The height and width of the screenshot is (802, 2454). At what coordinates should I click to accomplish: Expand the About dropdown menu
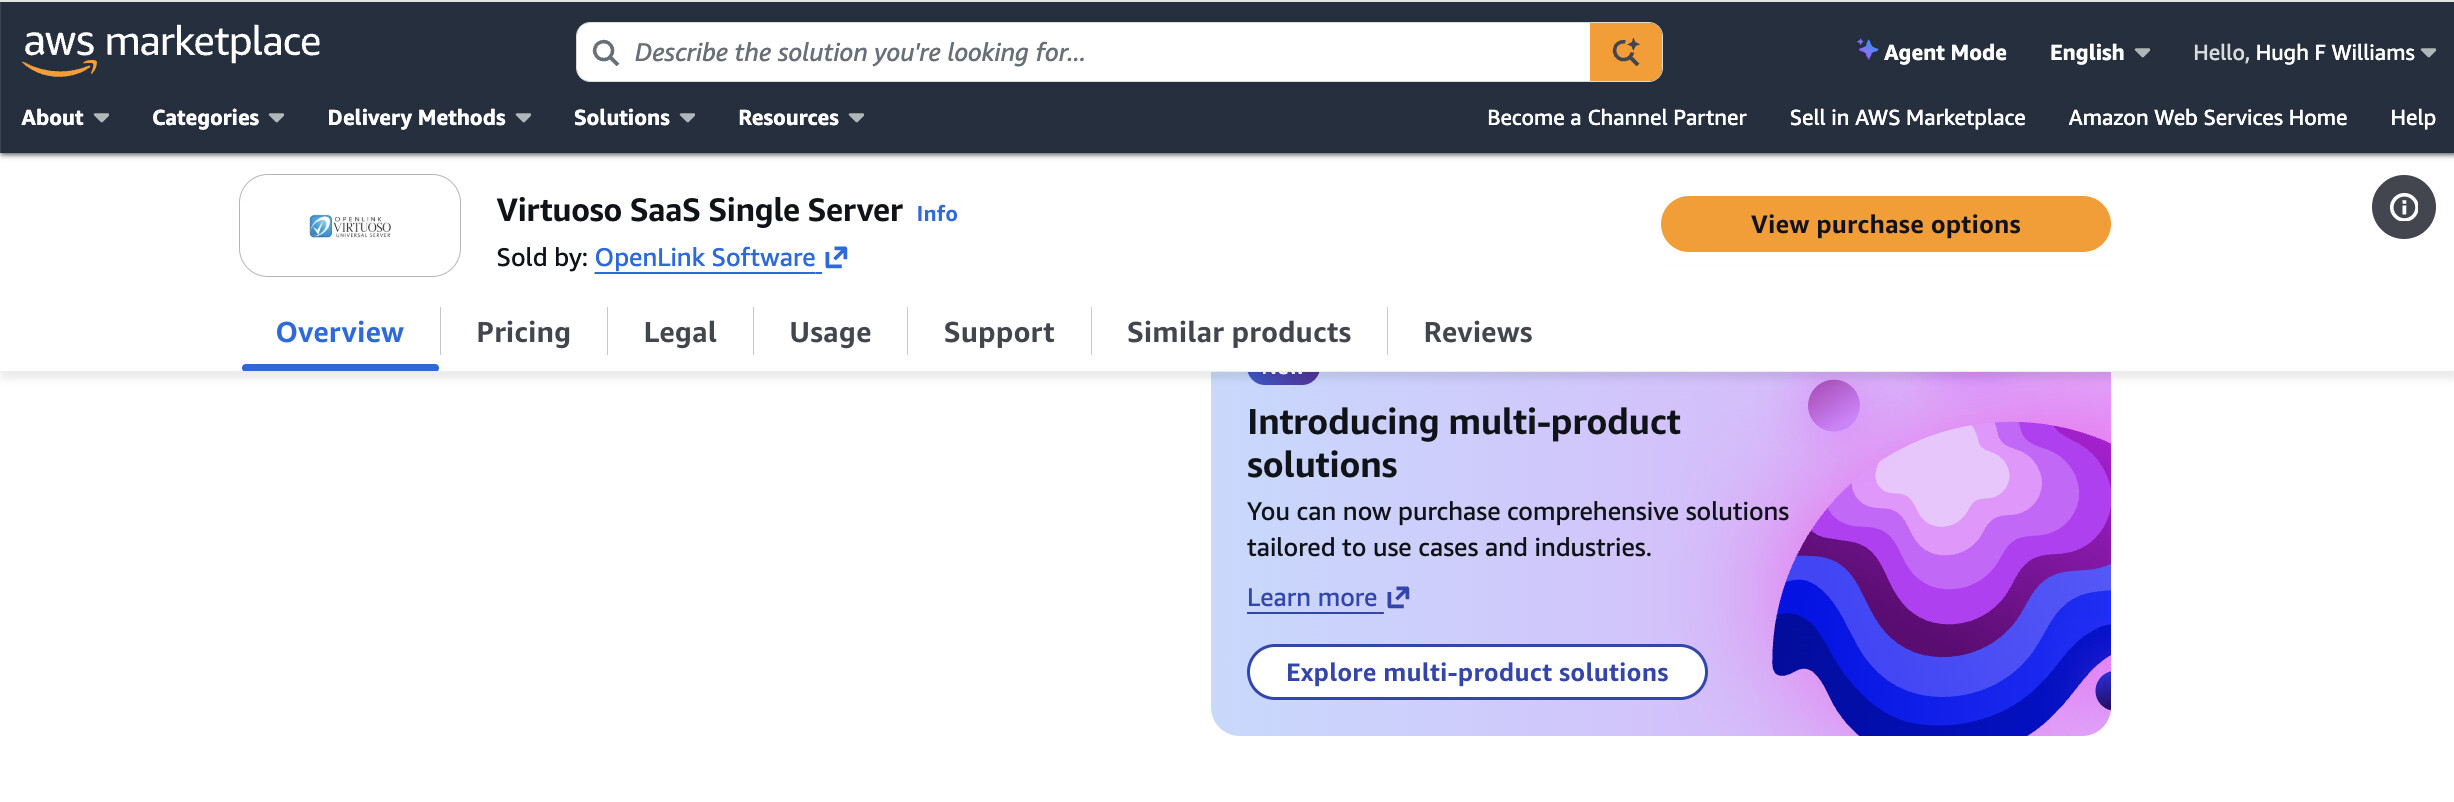[65, 118]
